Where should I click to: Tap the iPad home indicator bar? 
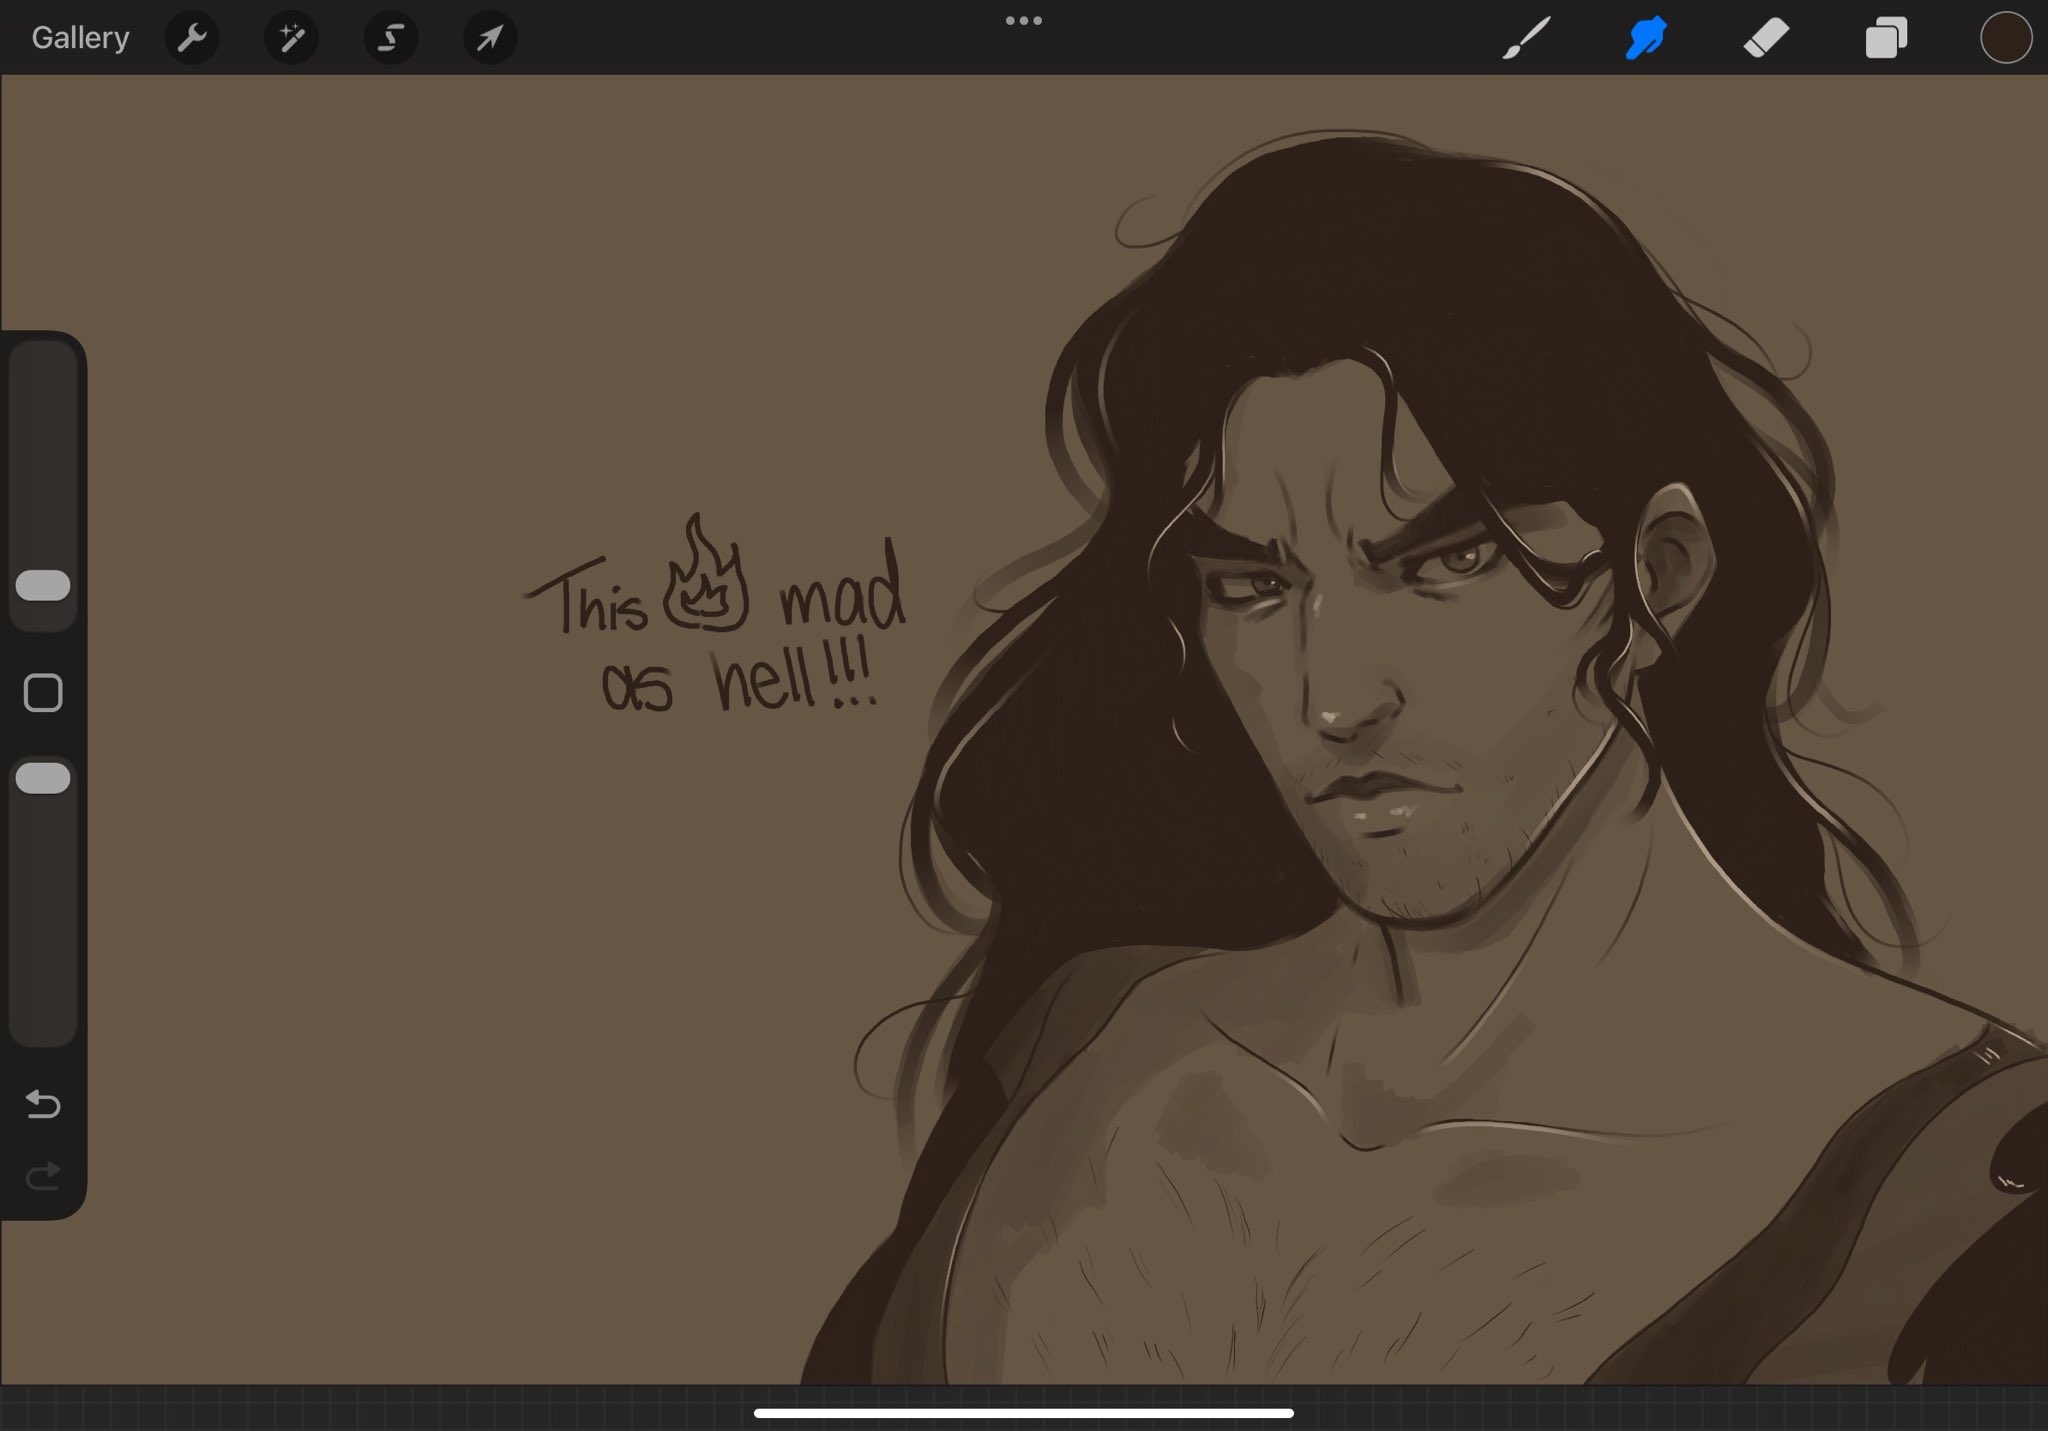1024,1413
